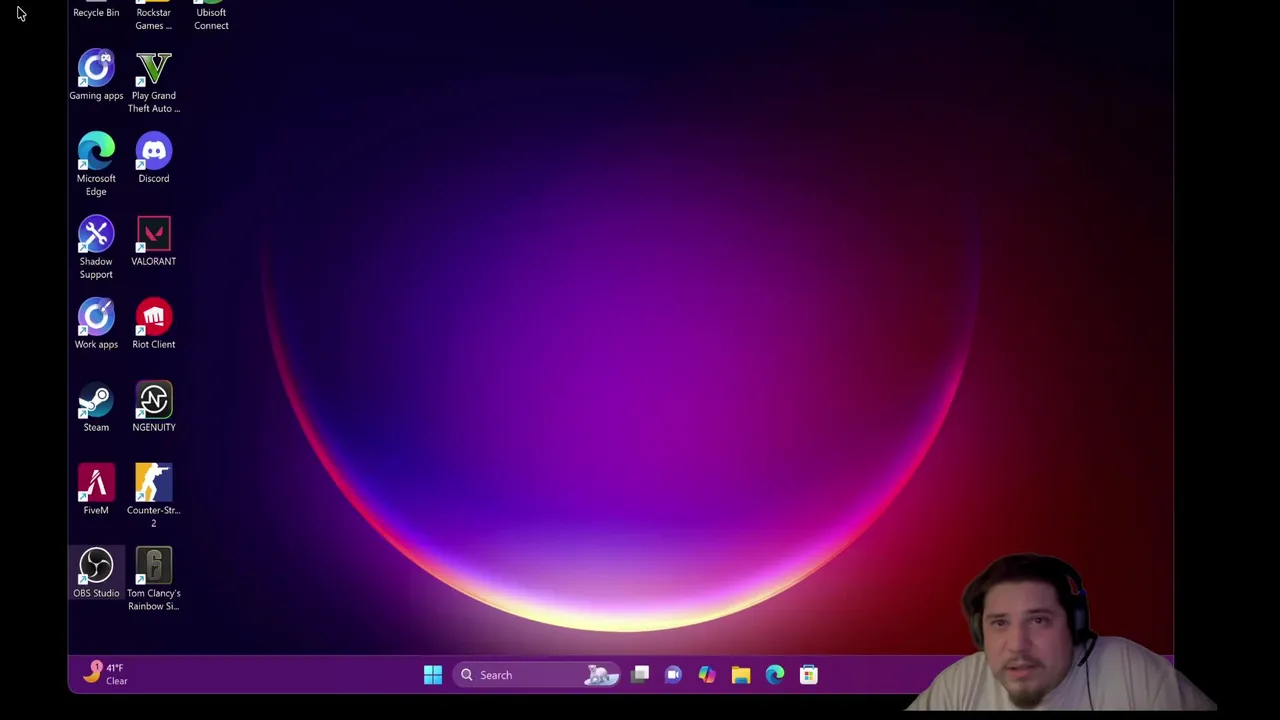Select the Riot Client desktop icon
1280x720 pixels.
pyautogui.click(x=153, y=324)
